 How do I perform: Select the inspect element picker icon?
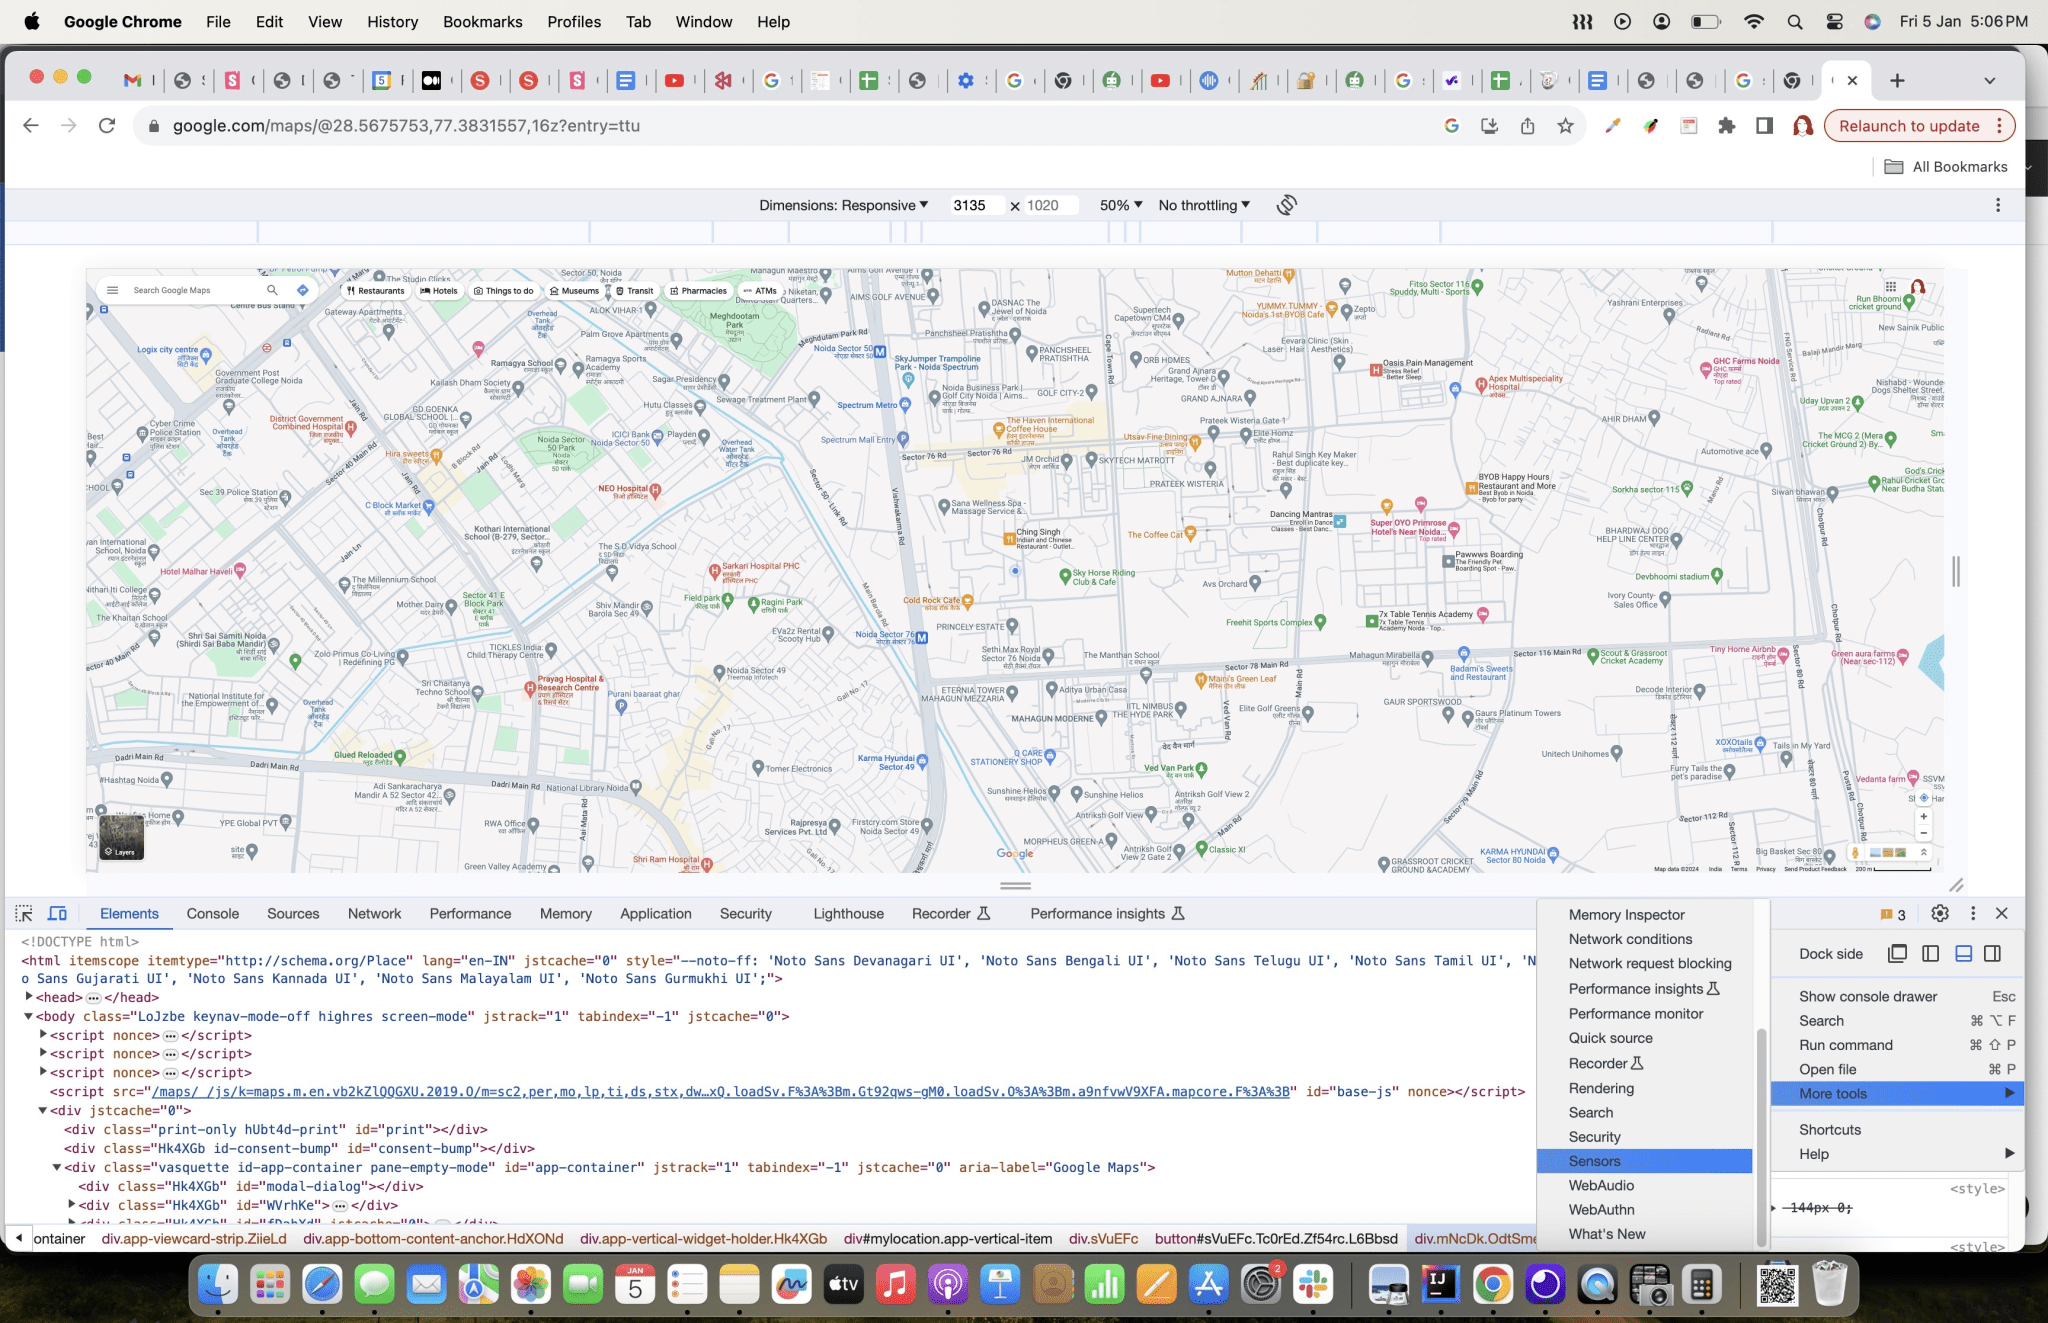(x=24, y=913)
